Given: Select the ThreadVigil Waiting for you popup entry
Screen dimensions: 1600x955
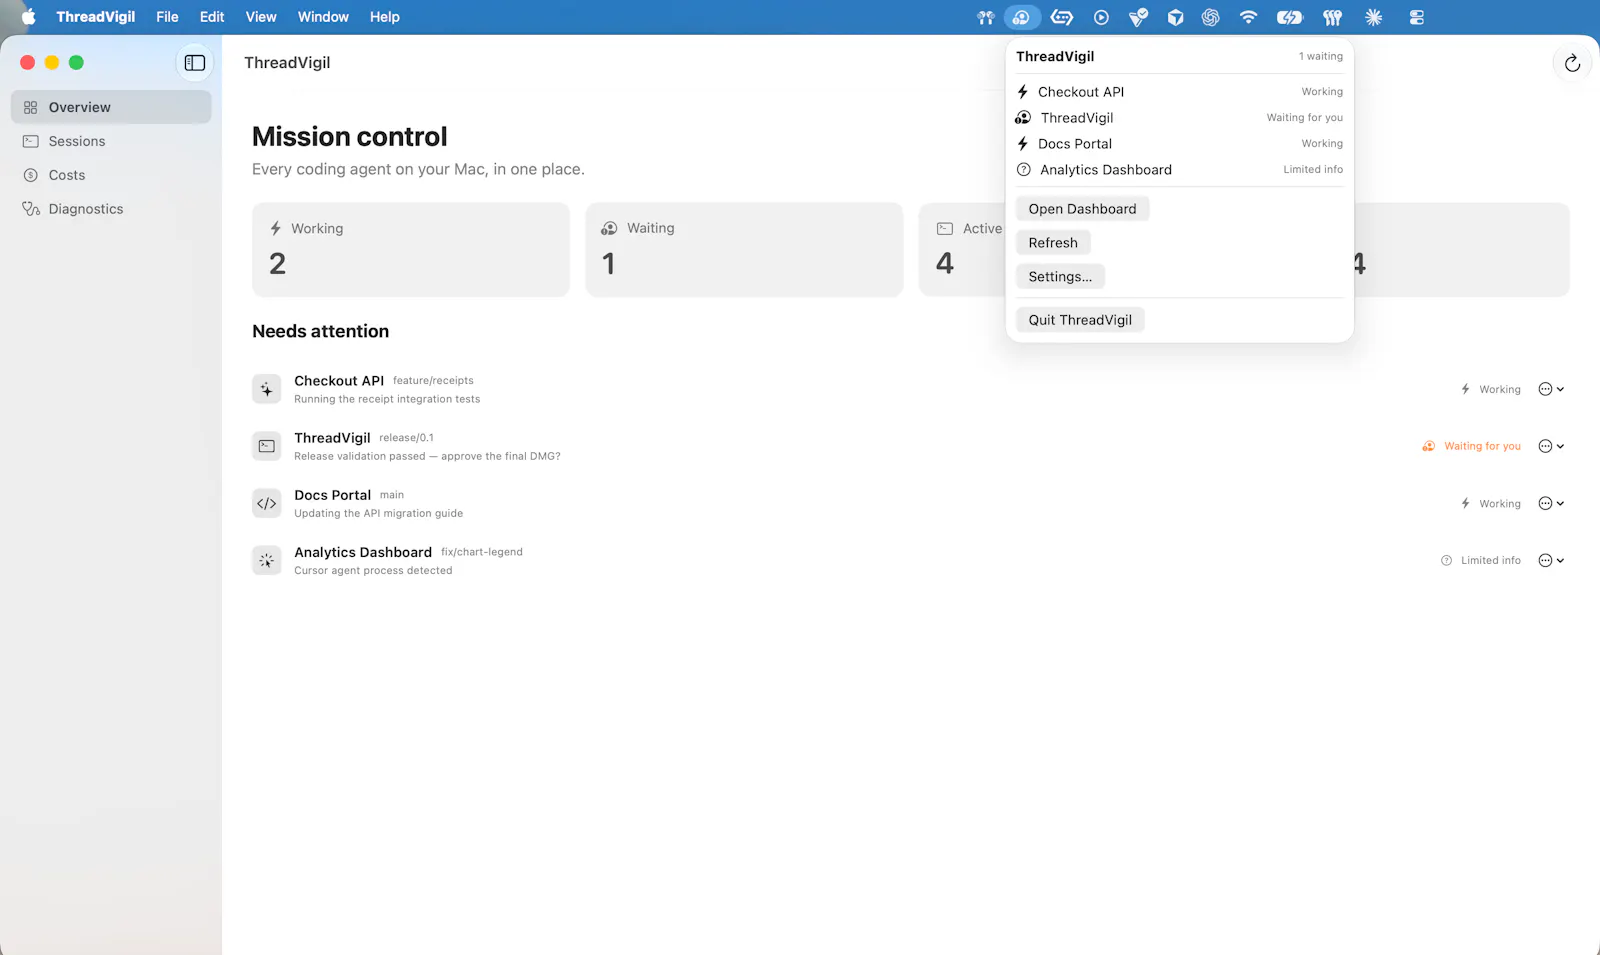Looking at the screenshot, I should coord(1180,118).
